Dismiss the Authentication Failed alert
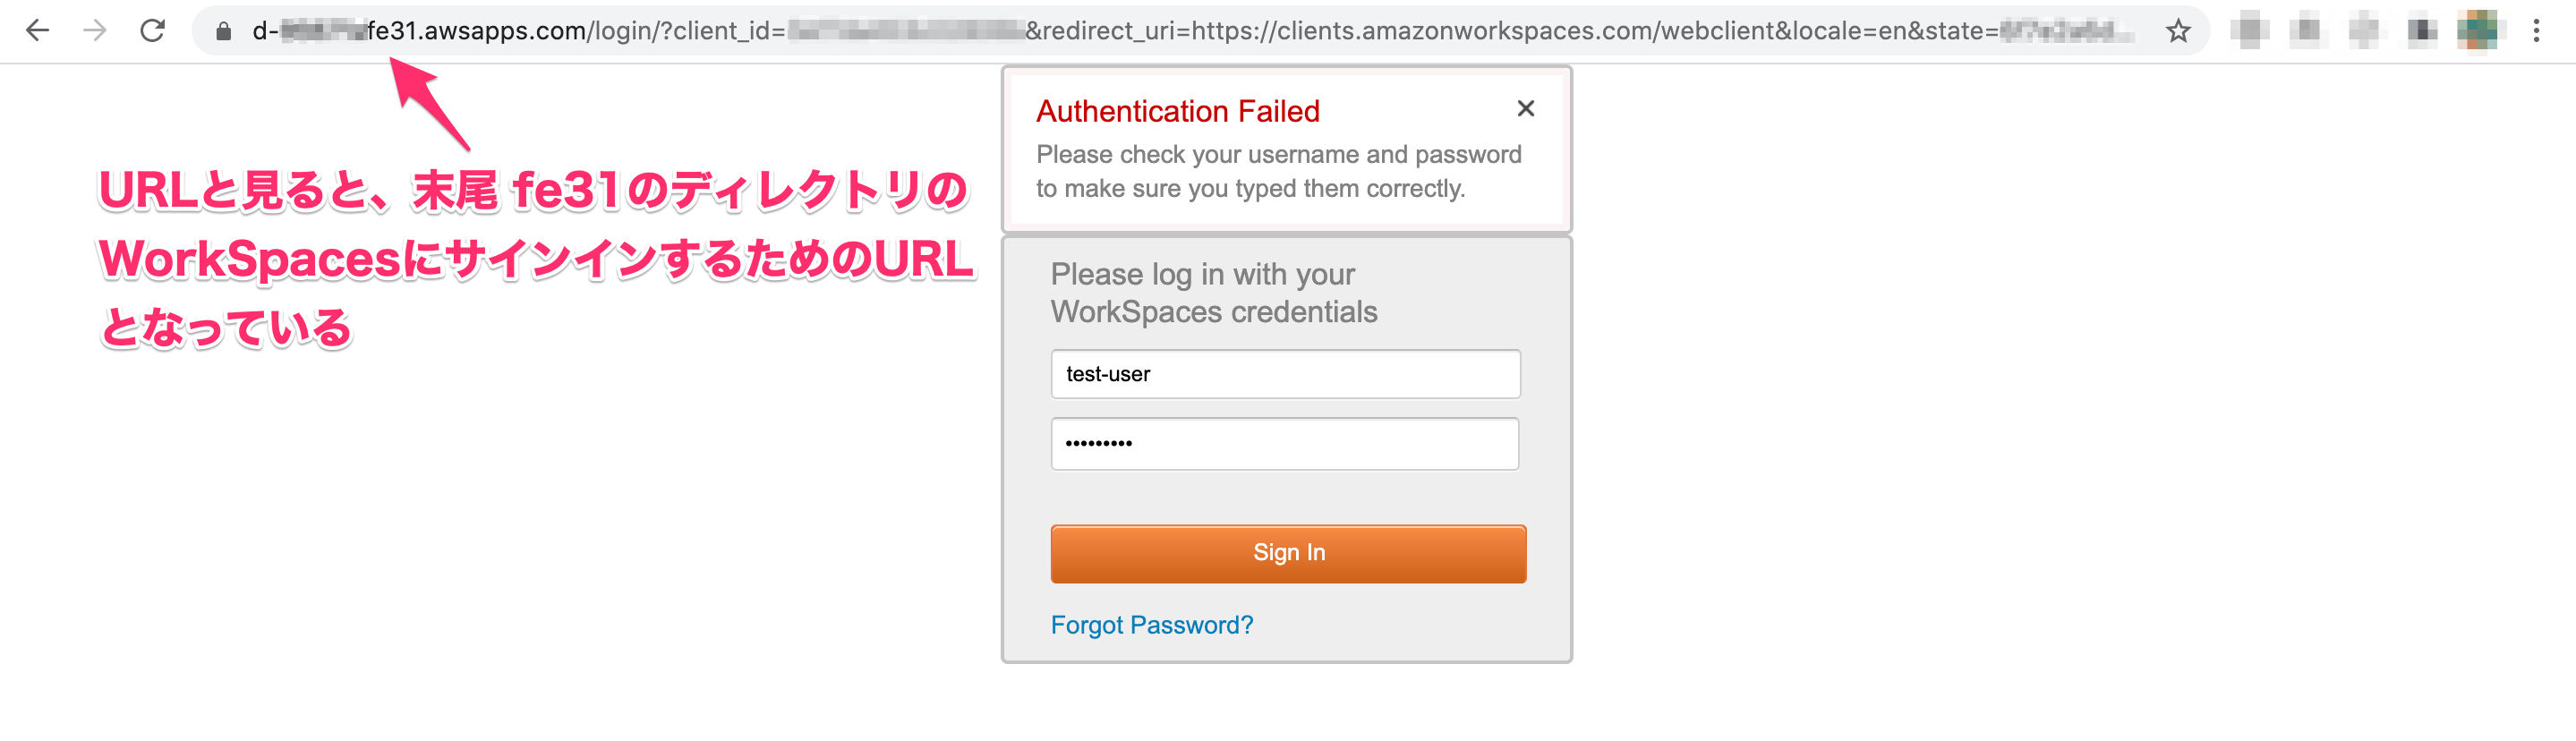This screenshot has height=741, width=2576. 1525,108
